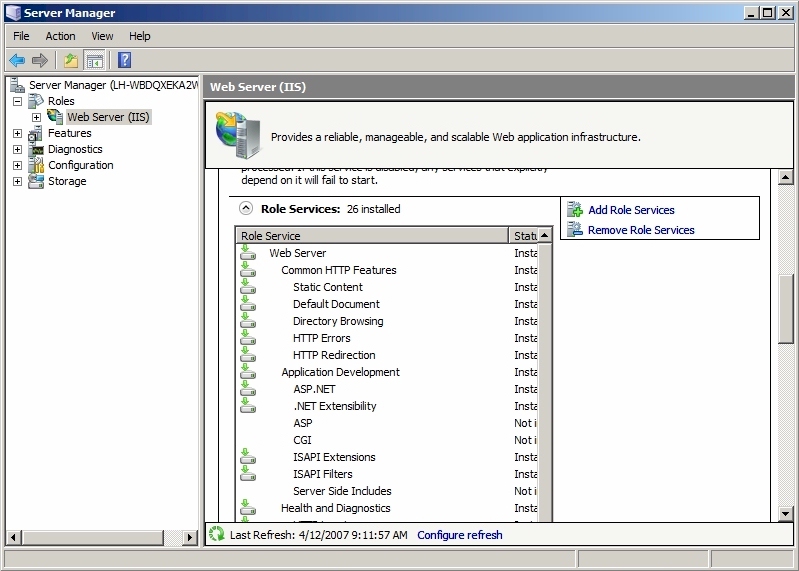Open the View menu
The height and width of the screenshot is (571, 799).
pyautogui.click(x=102, y=36)
